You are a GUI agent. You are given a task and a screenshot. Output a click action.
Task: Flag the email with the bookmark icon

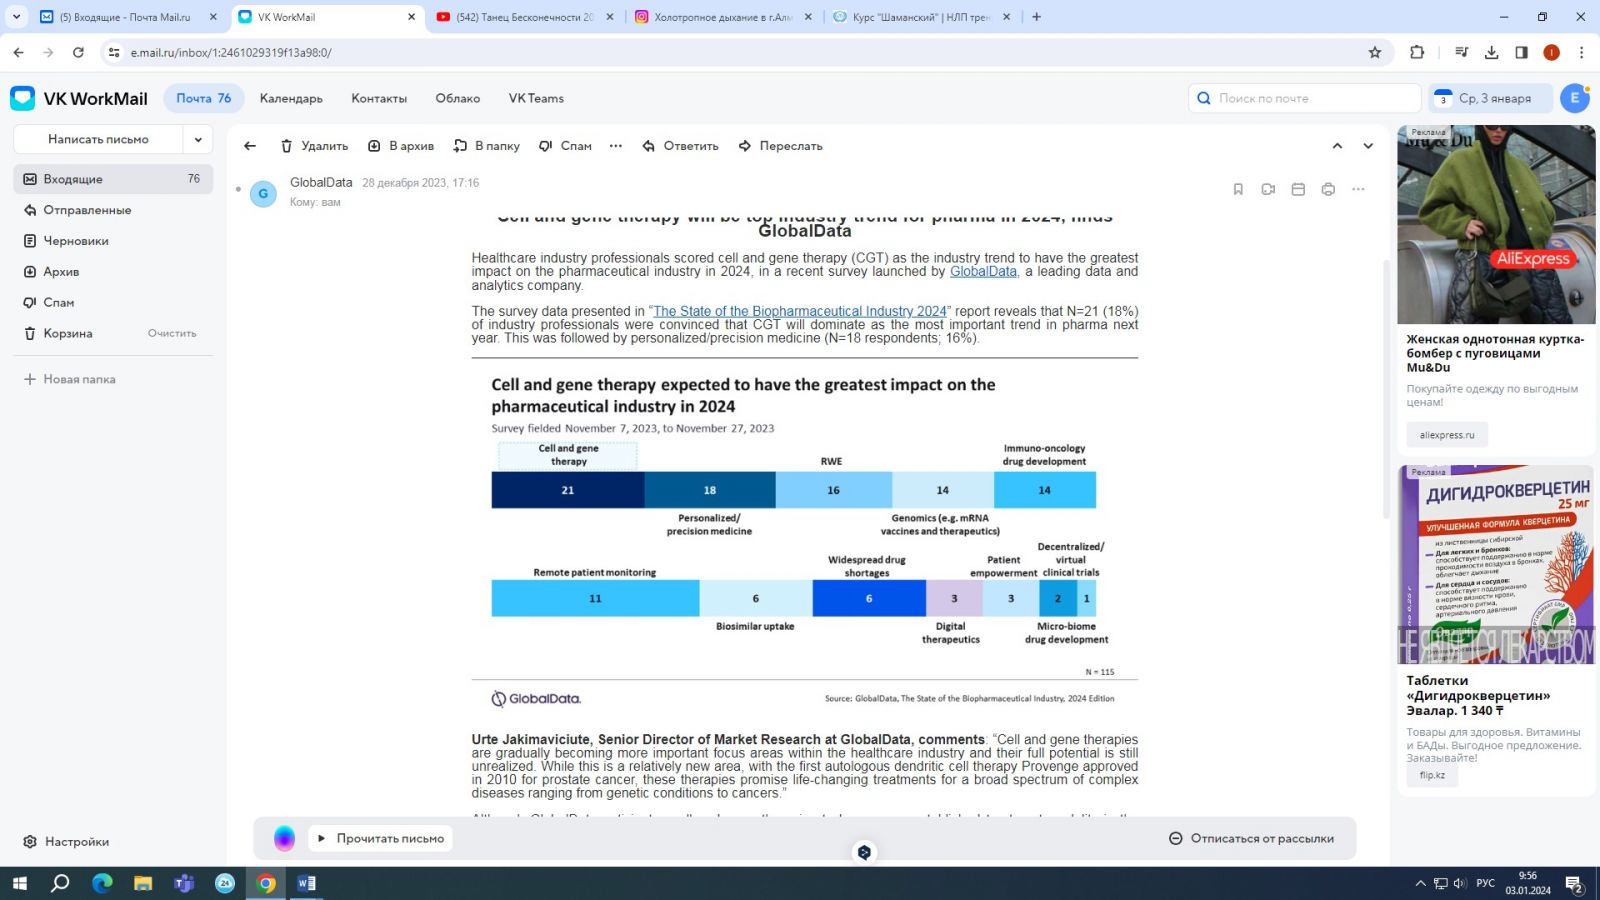[x=1238, y=189]
